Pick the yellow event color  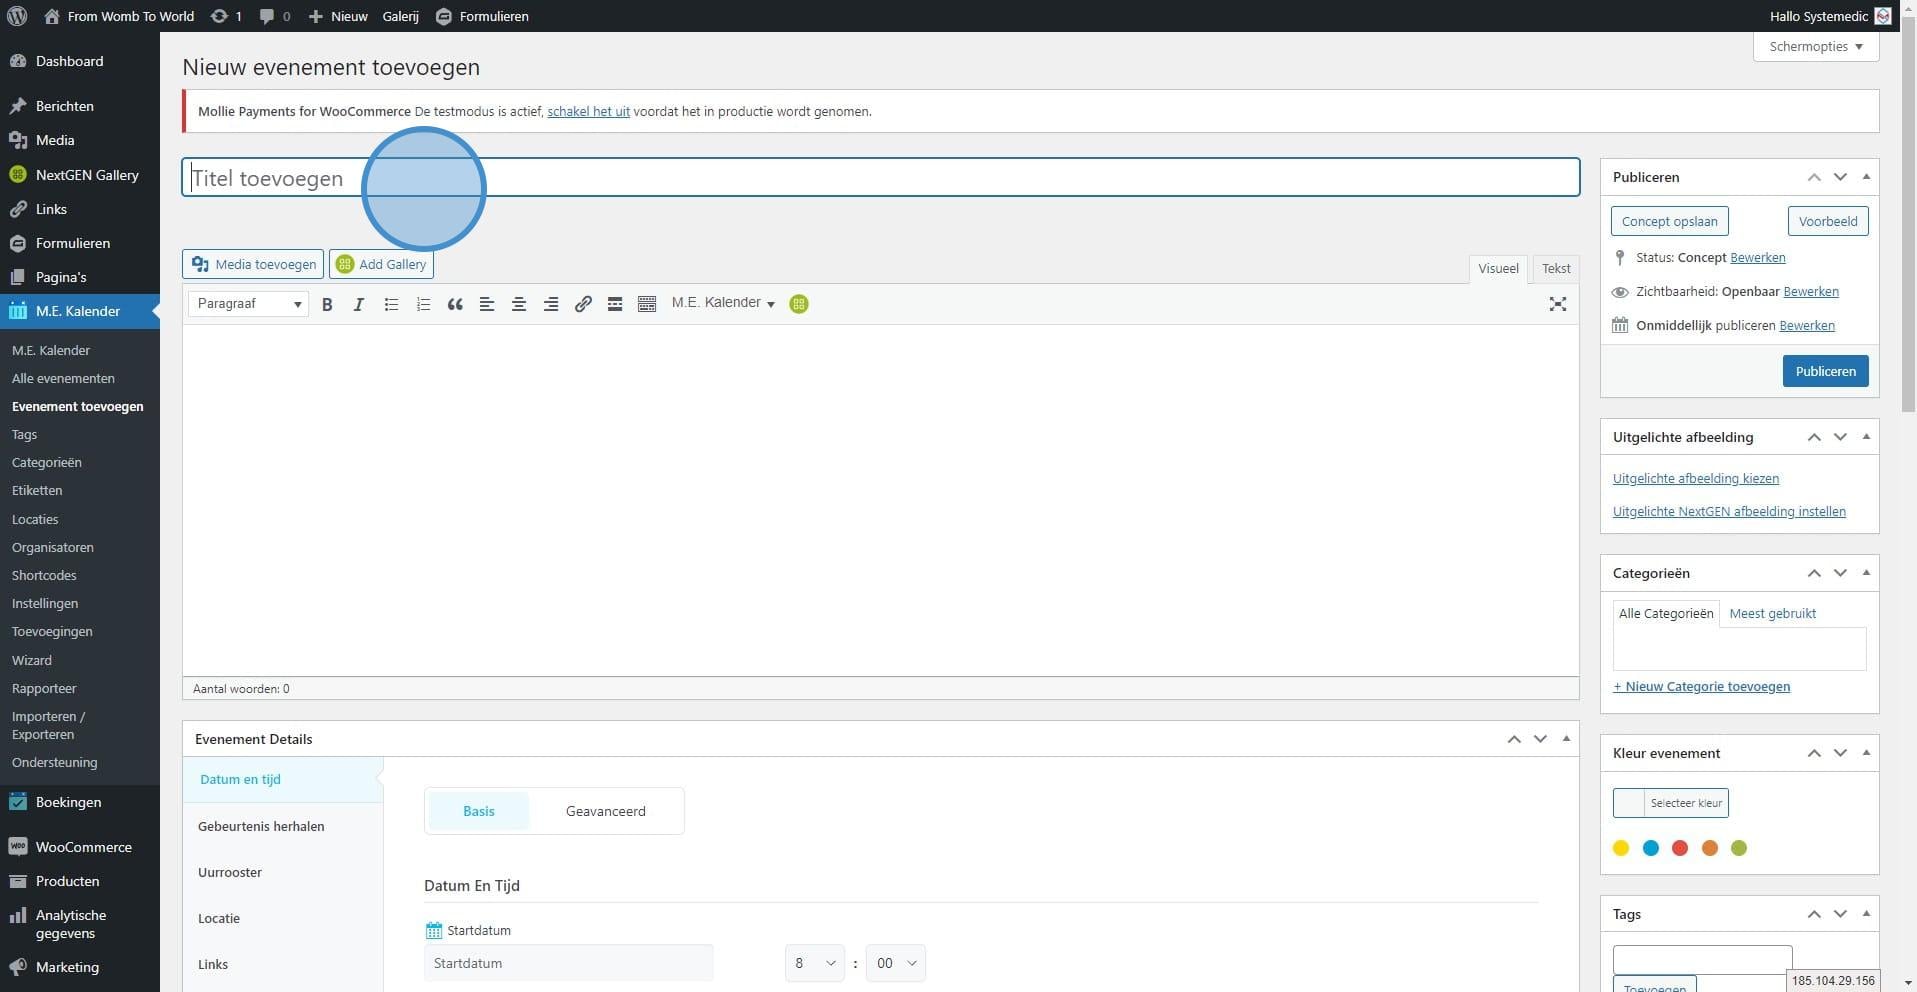(x=1621, y=848)
